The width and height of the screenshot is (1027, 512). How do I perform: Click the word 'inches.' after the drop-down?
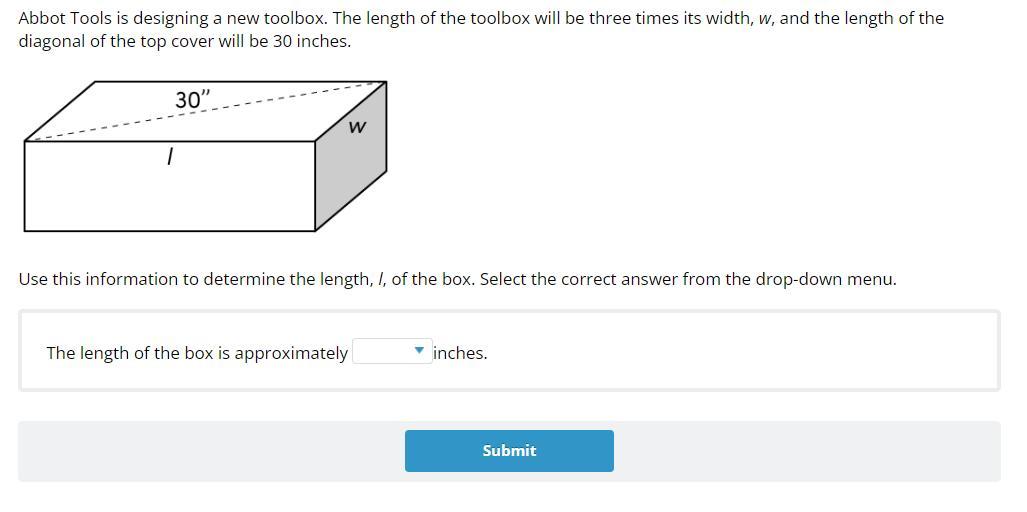tap(460, 353)
